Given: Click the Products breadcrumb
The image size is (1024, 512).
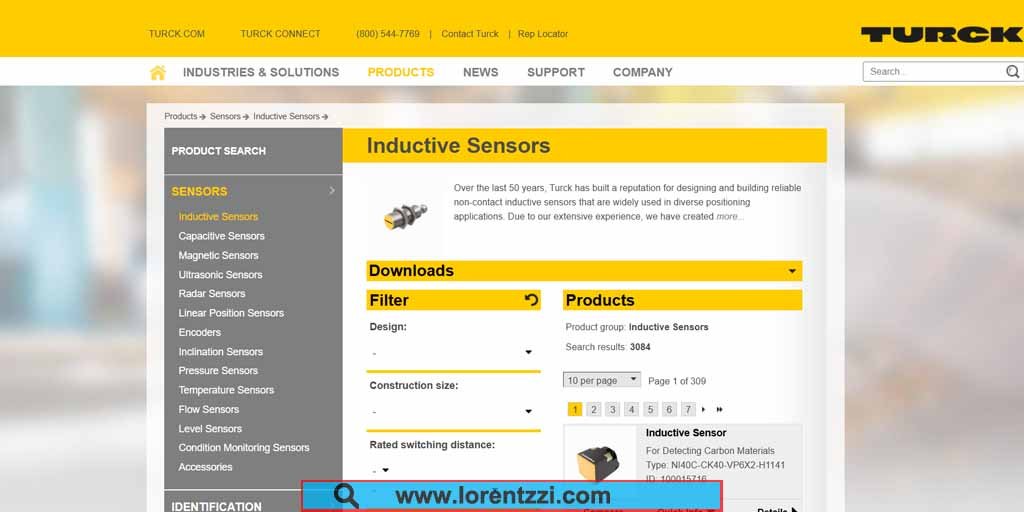Looking at the screenshot, I should 181,116.
